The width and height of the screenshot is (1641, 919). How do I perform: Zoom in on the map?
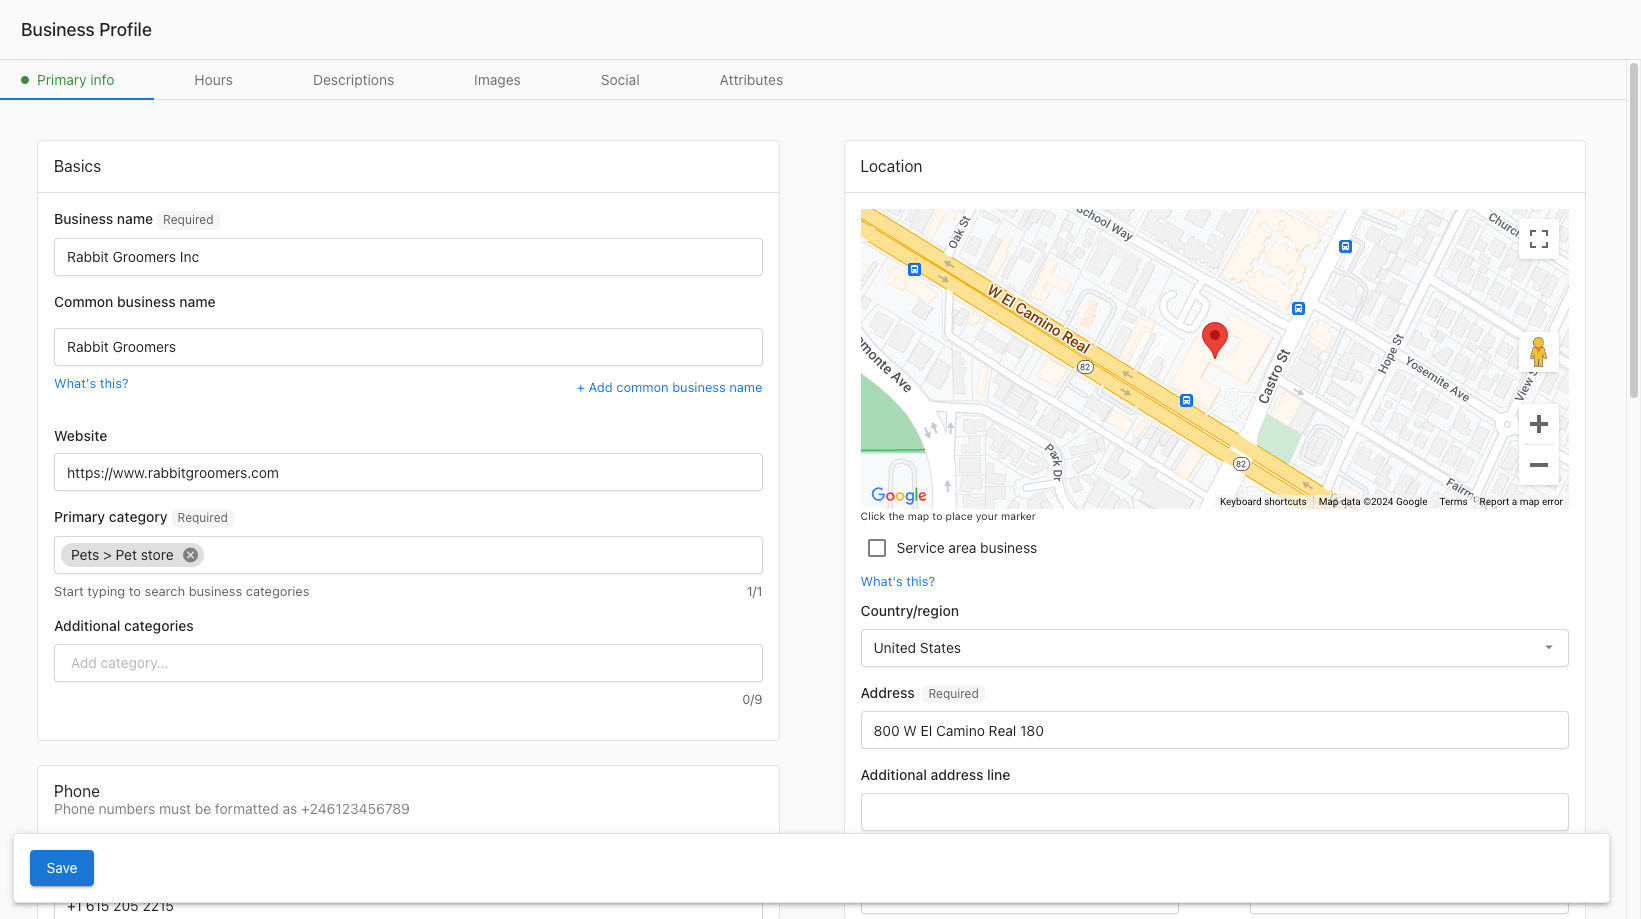click(1538, 424)
